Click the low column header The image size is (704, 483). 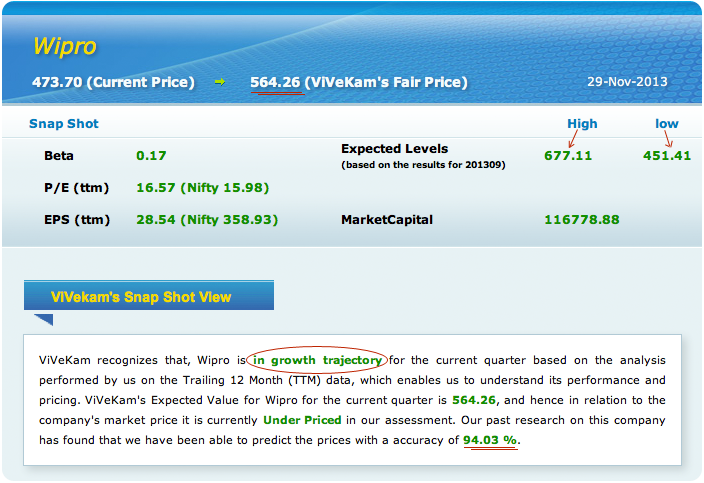[667, 123]
